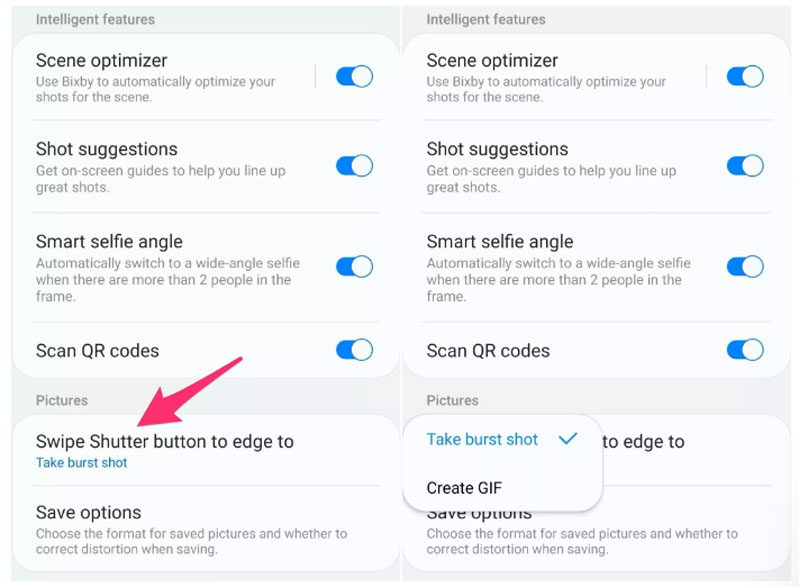Click checkmark icon beside Take burst shot
This screenshot has height=587, width=799.
(x=568, y=439)
